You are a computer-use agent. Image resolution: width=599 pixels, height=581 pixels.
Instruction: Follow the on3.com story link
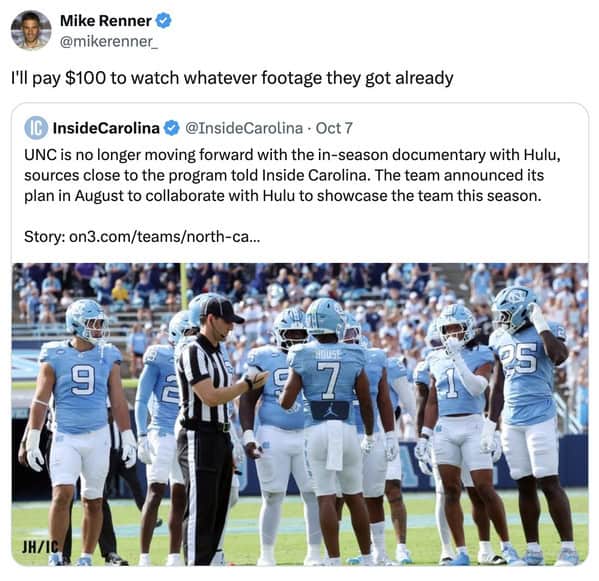point(165,237)
